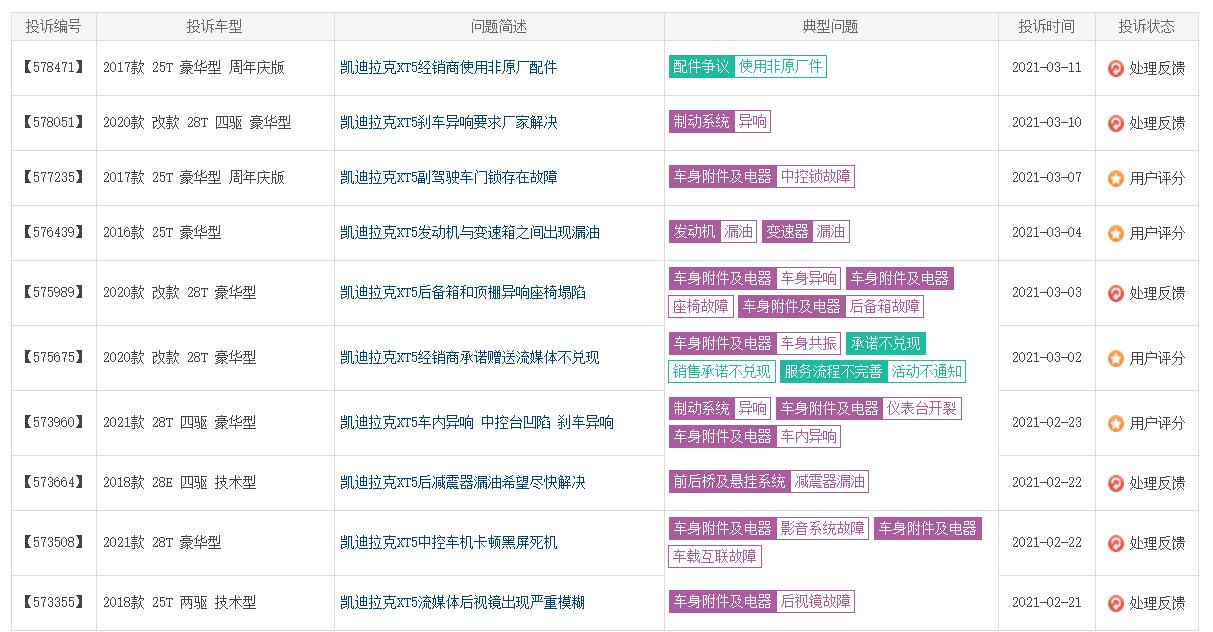This screenshot has width=1213, height=632.
Task: Click the date 2021-02-23
Action: 1047,422
